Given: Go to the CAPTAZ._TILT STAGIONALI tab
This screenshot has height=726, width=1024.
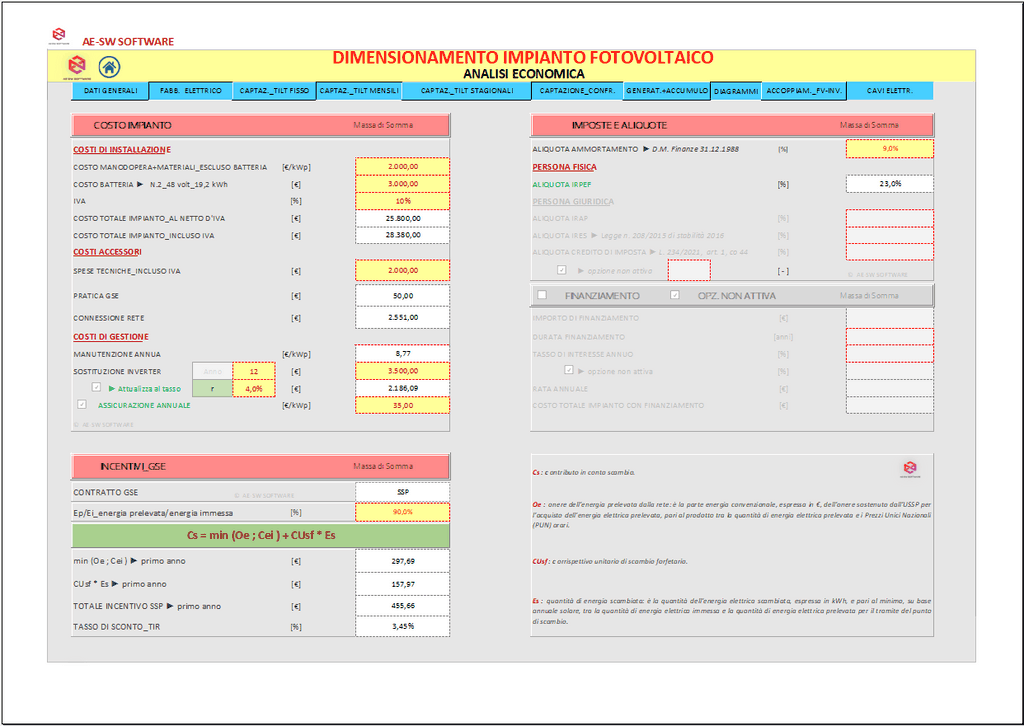Looking at the screenshot, I should [466, 91].
